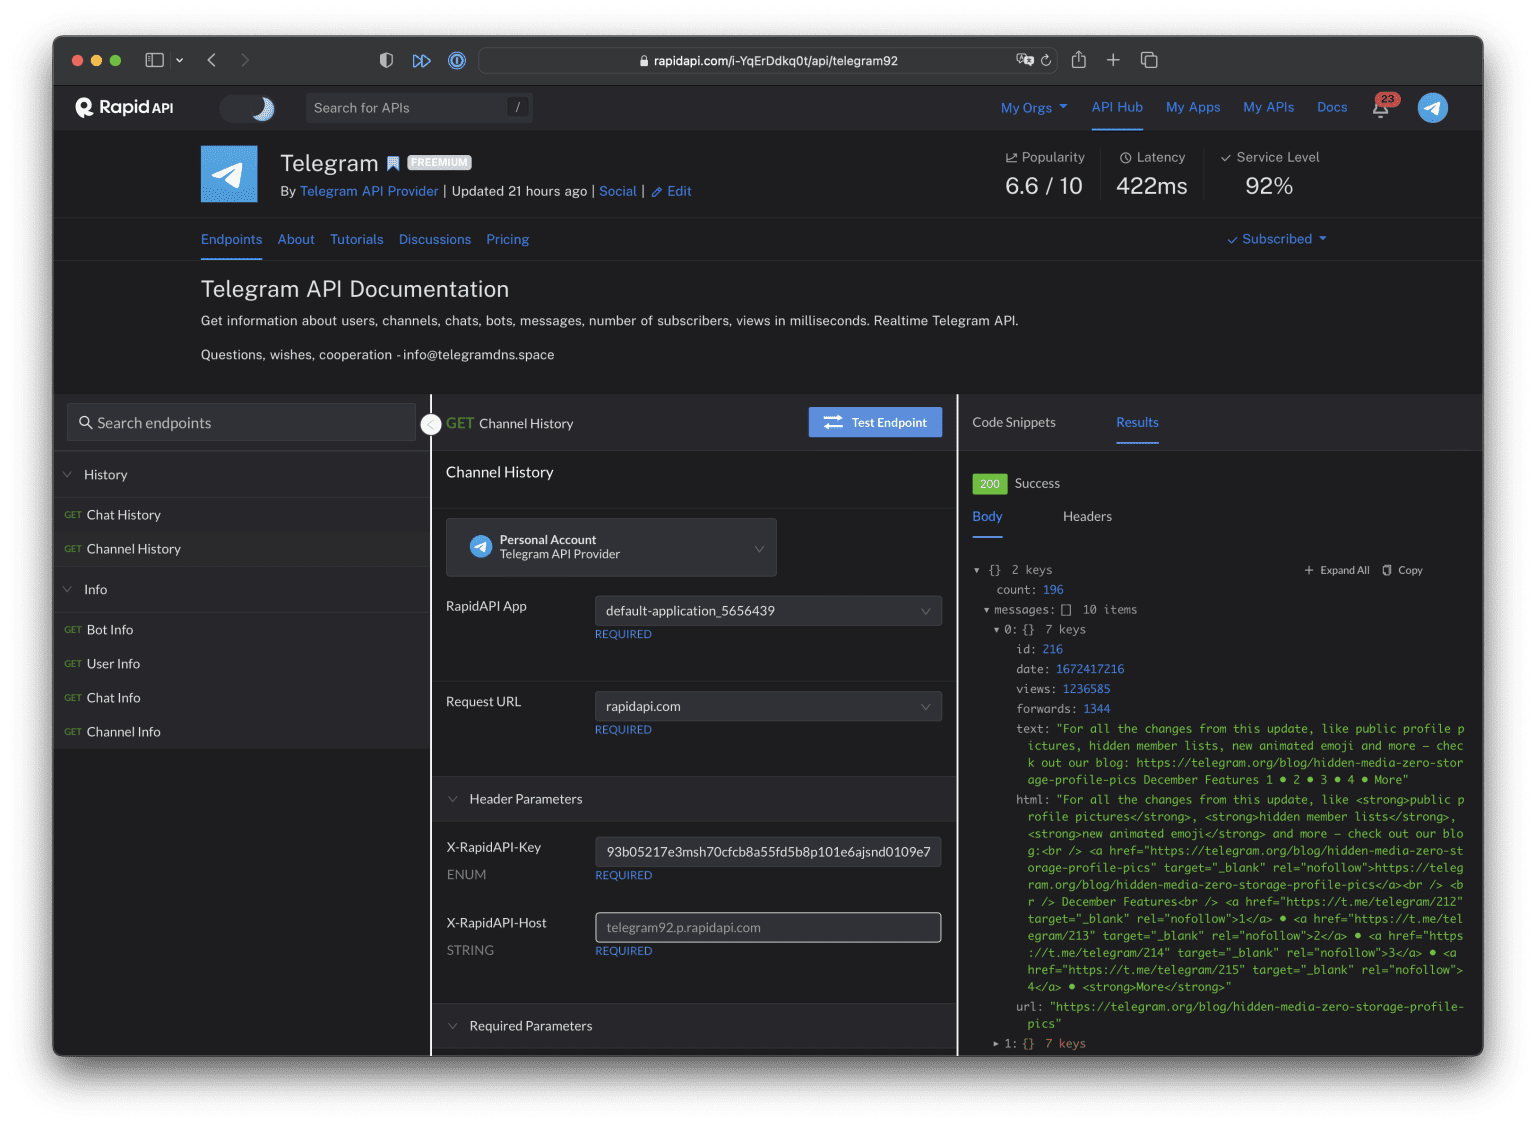The image size is (1536, 1126).
Task: Open a new browser tab with plus icon
Action: coord(1113,60)
